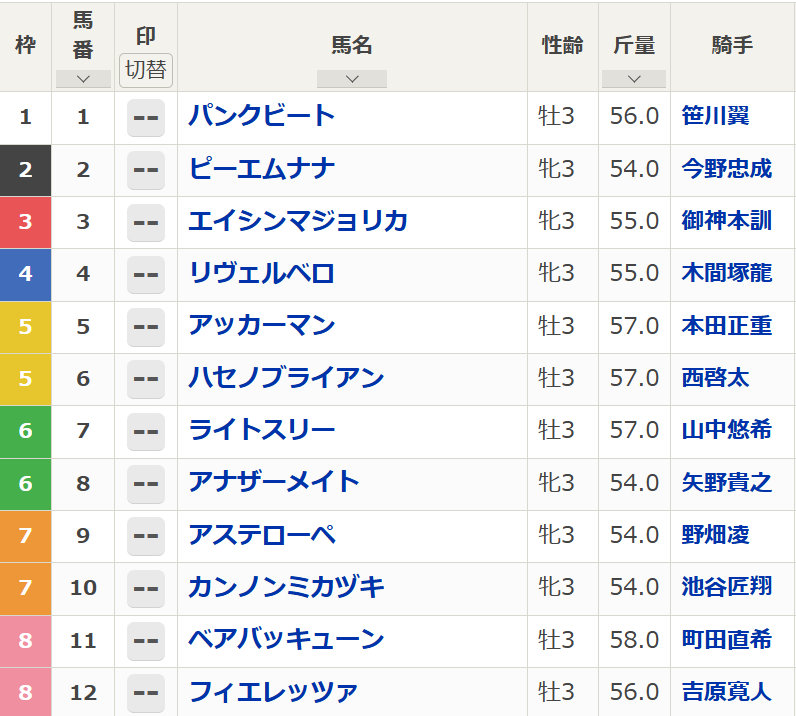Sort by 馬名 using the chevron

point(352,79)
